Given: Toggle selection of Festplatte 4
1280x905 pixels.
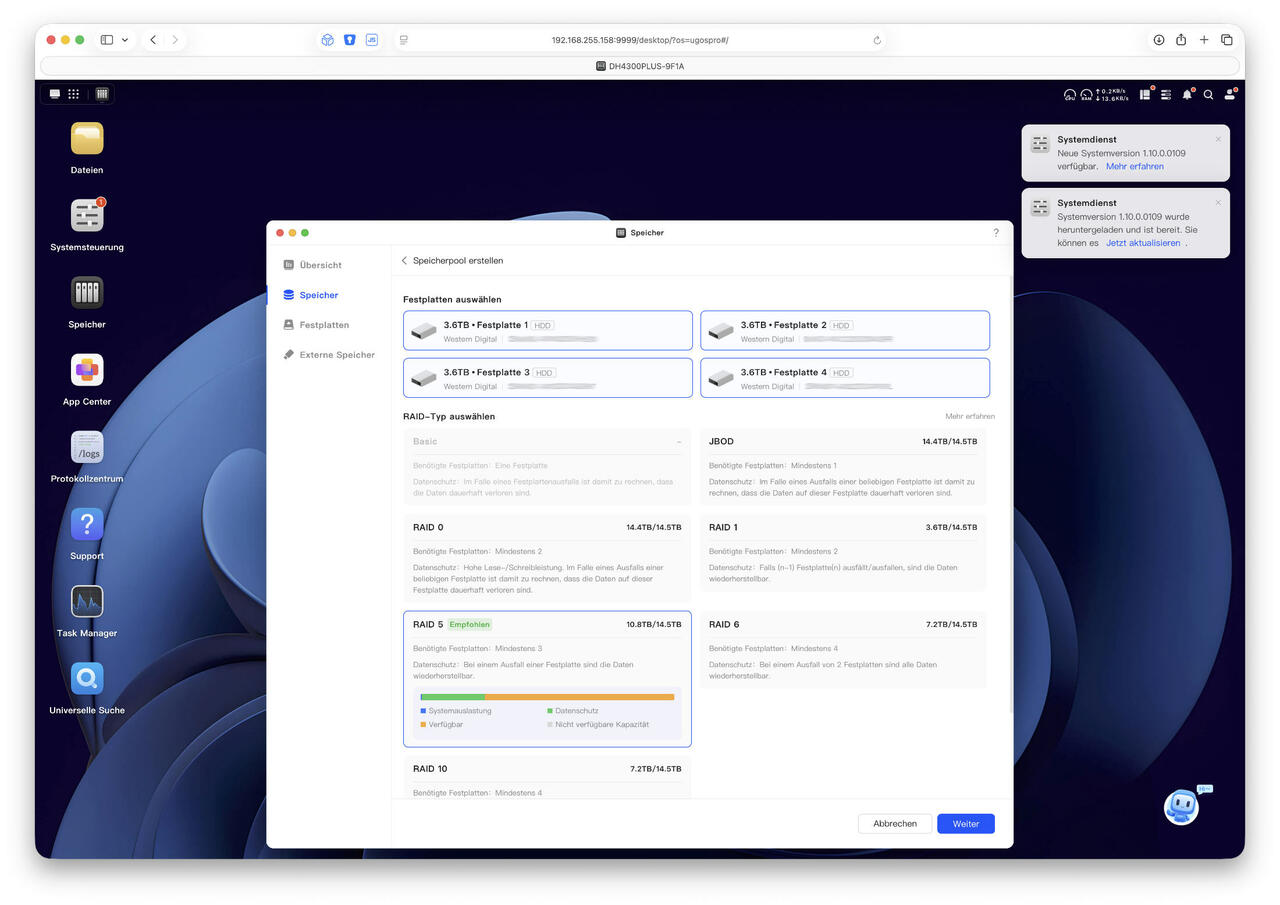Looking at the screenshot, I should 844,378.
